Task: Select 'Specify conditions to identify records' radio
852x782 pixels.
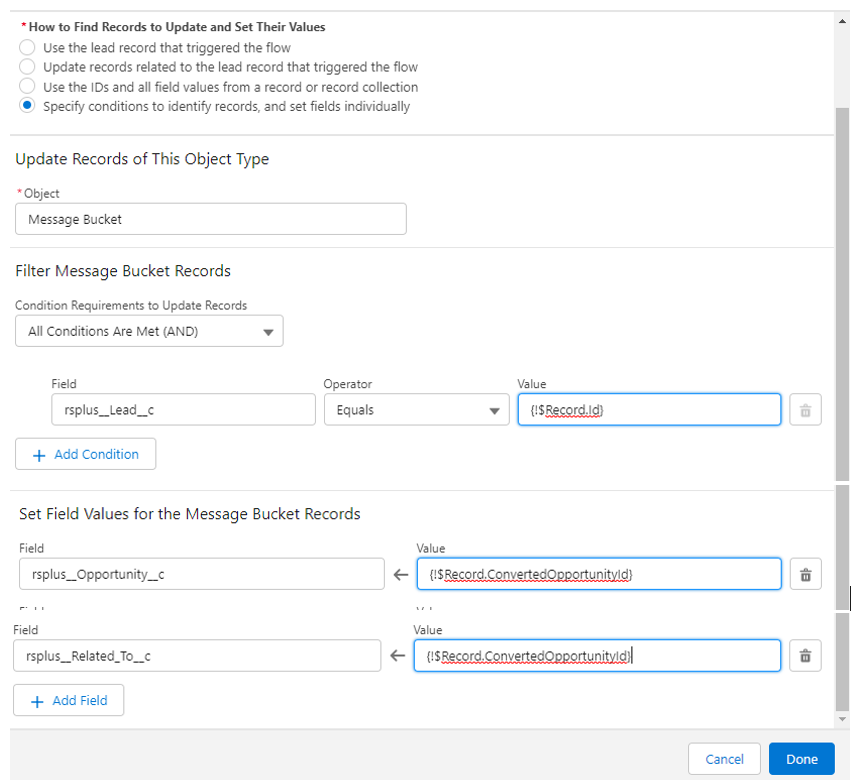Action: [28, 106]
